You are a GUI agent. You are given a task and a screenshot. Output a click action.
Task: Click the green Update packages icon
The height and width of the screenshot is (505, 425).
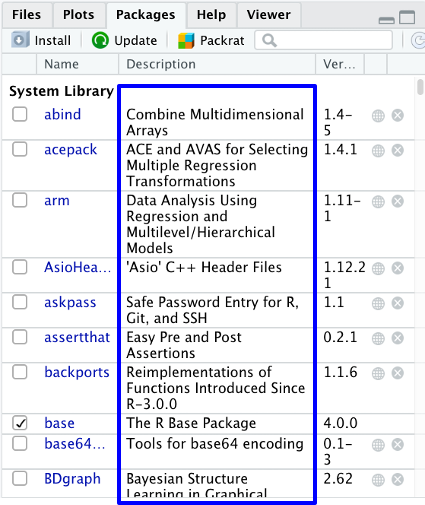(100, 40)
